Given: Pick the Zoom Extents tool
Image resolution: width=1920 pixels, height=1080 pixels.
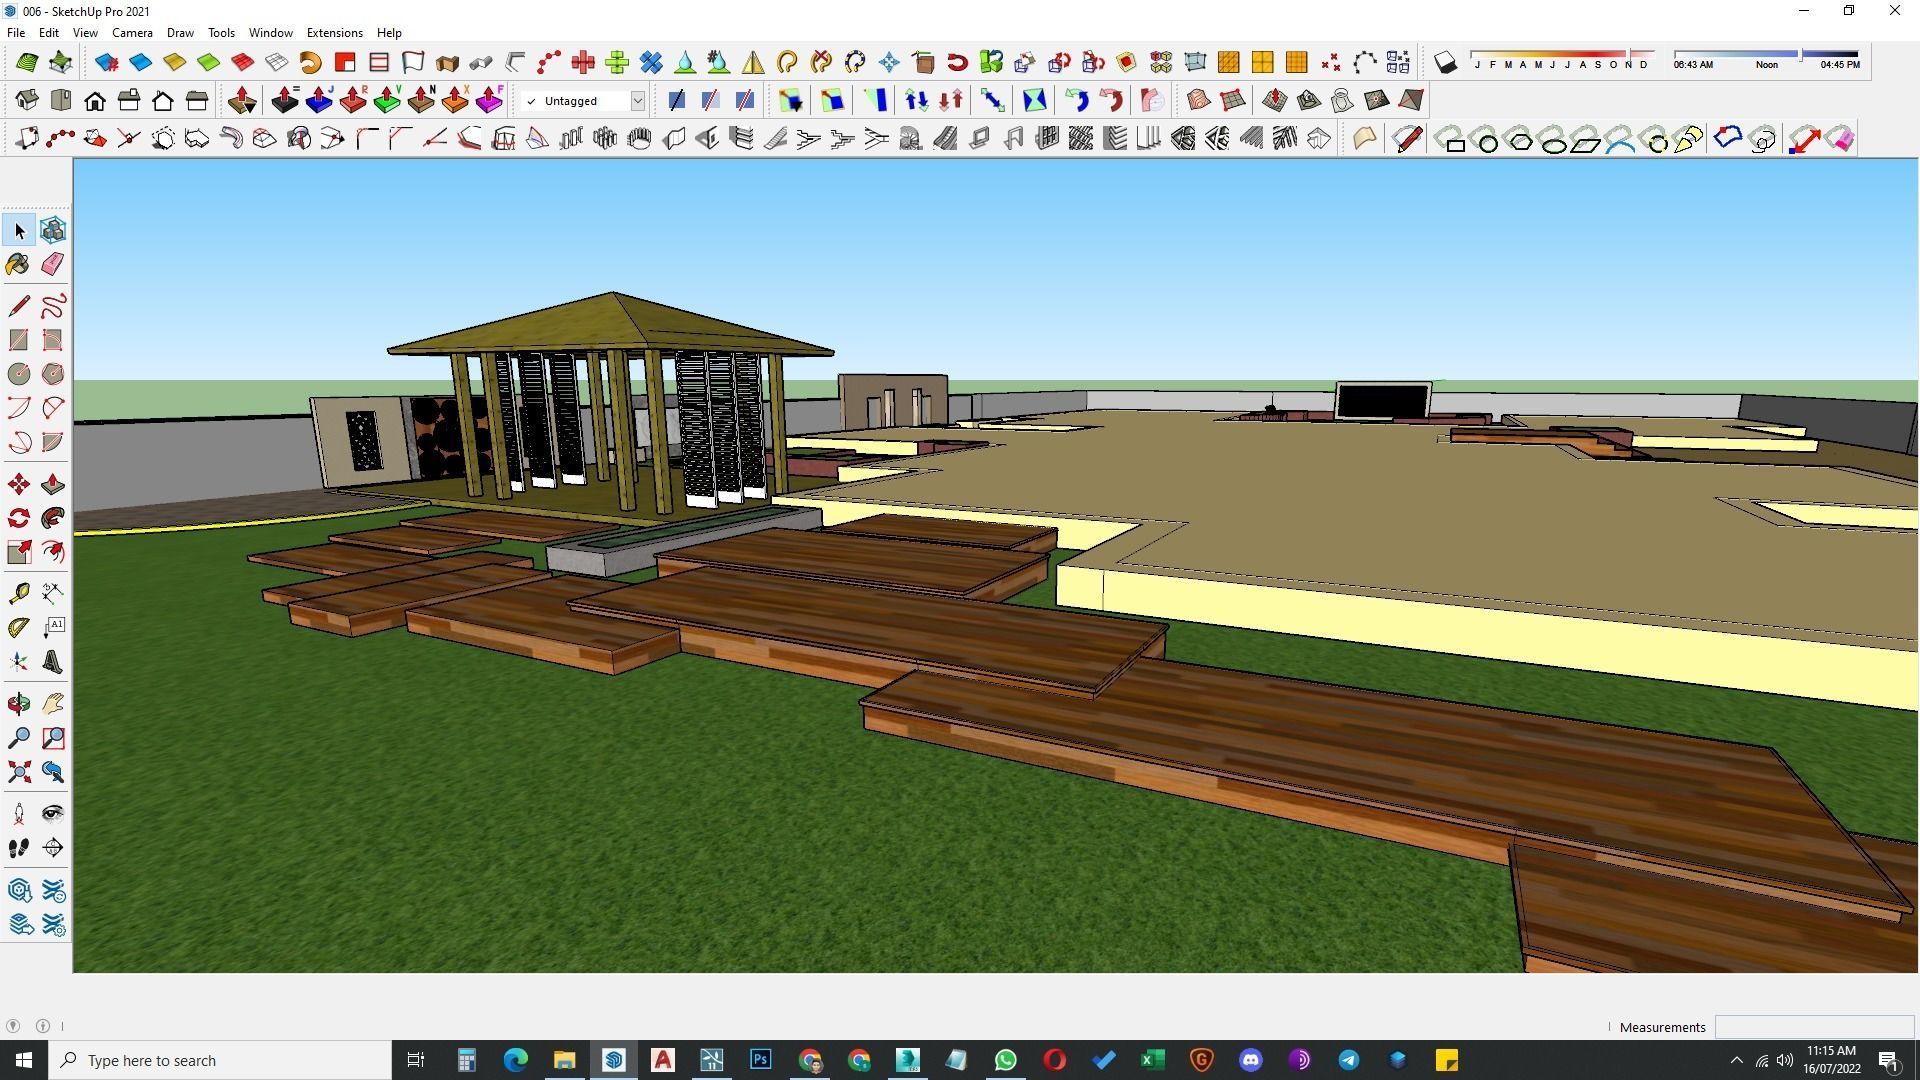Looking at the screenshot, I should click(18, 772).
